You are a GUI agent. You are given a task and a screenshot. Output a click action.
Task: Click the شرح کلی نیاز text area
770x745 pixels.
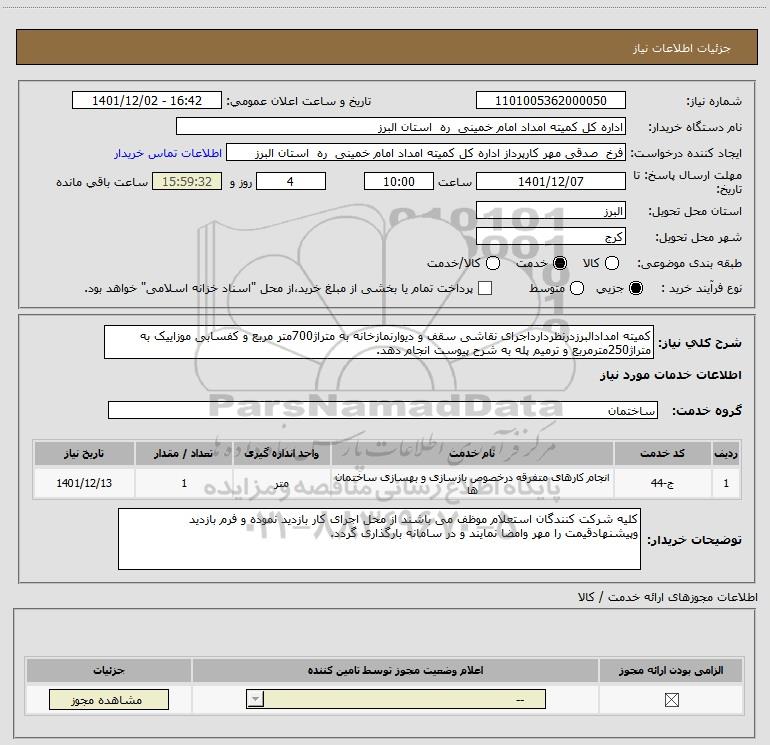pos(379,342)
